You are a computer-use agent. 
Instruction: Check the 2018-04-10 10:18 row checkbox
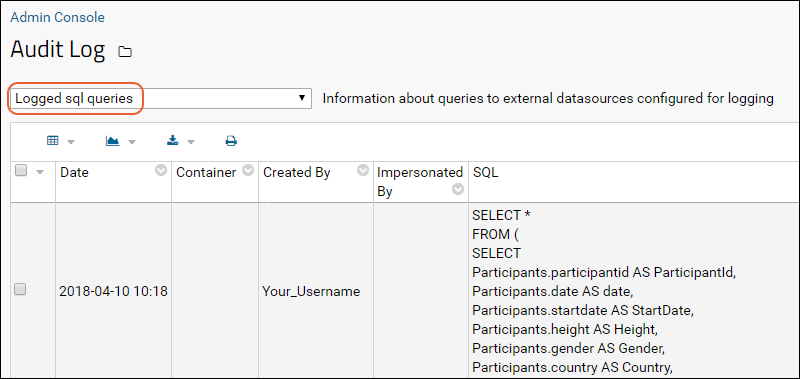pos(20,289)
